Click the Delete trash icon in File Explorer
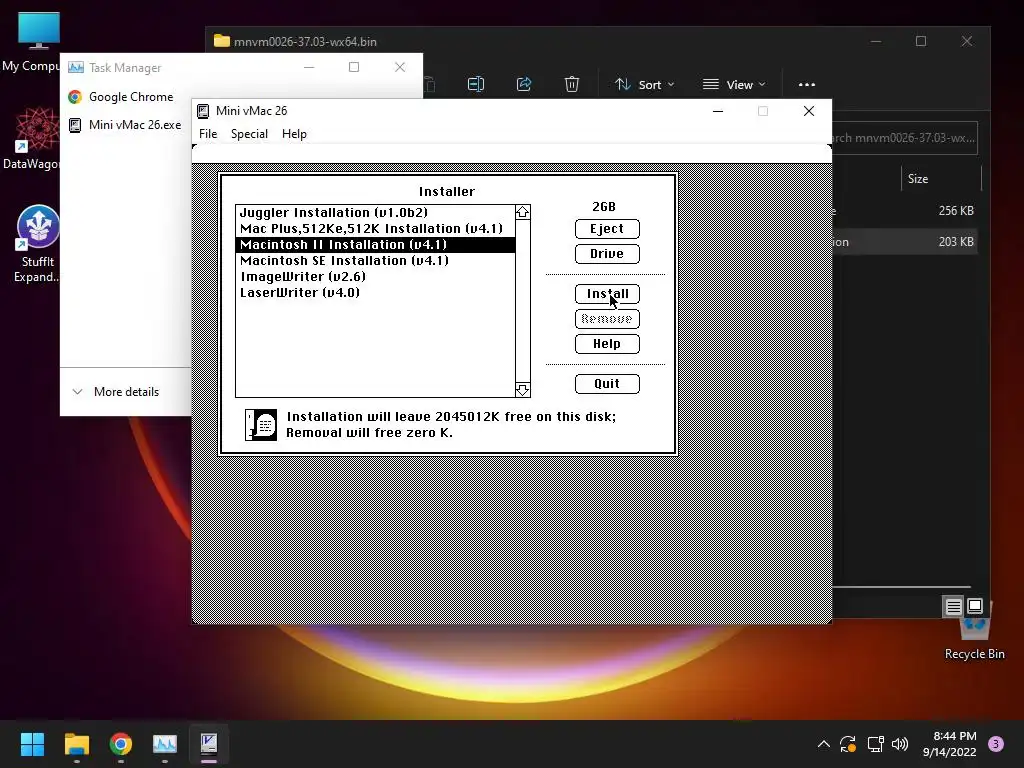1024x768 pixels. click(x=571, y=84)
